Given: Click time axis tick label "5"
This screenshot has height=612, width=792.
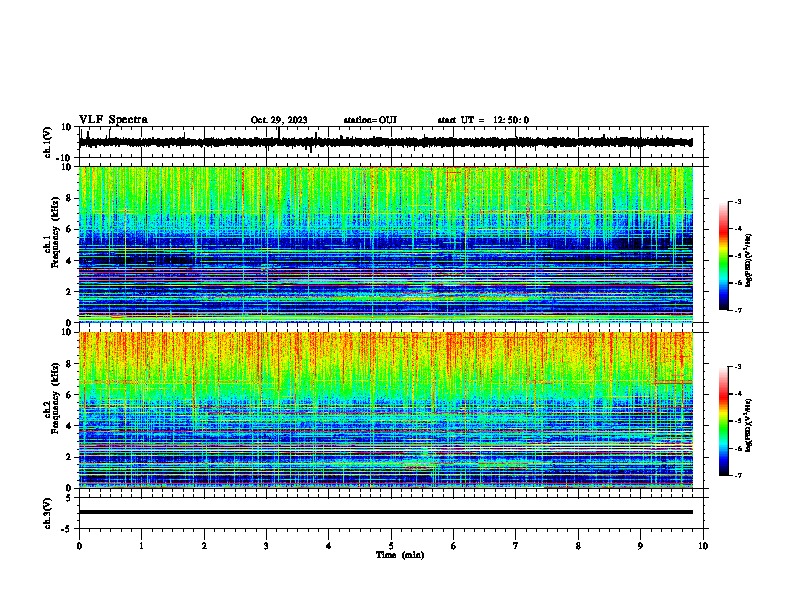Looking at the screenshot, I should click(x=391, y=546).
